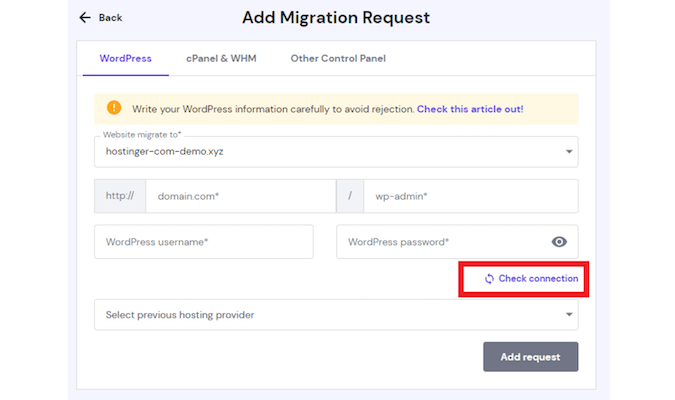Focus the wp-admin input field
675x400 pixels.
471,196
